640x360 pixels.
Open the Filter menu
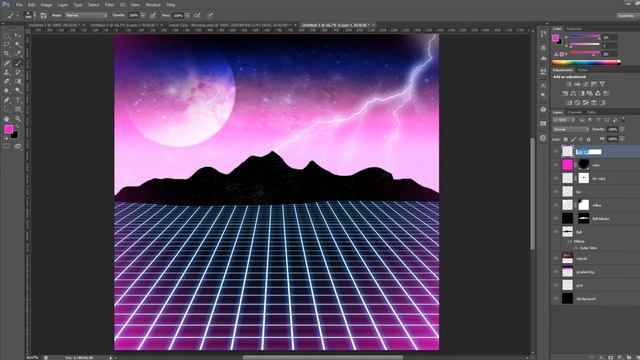pyautogui.click(x=109, y=5)
